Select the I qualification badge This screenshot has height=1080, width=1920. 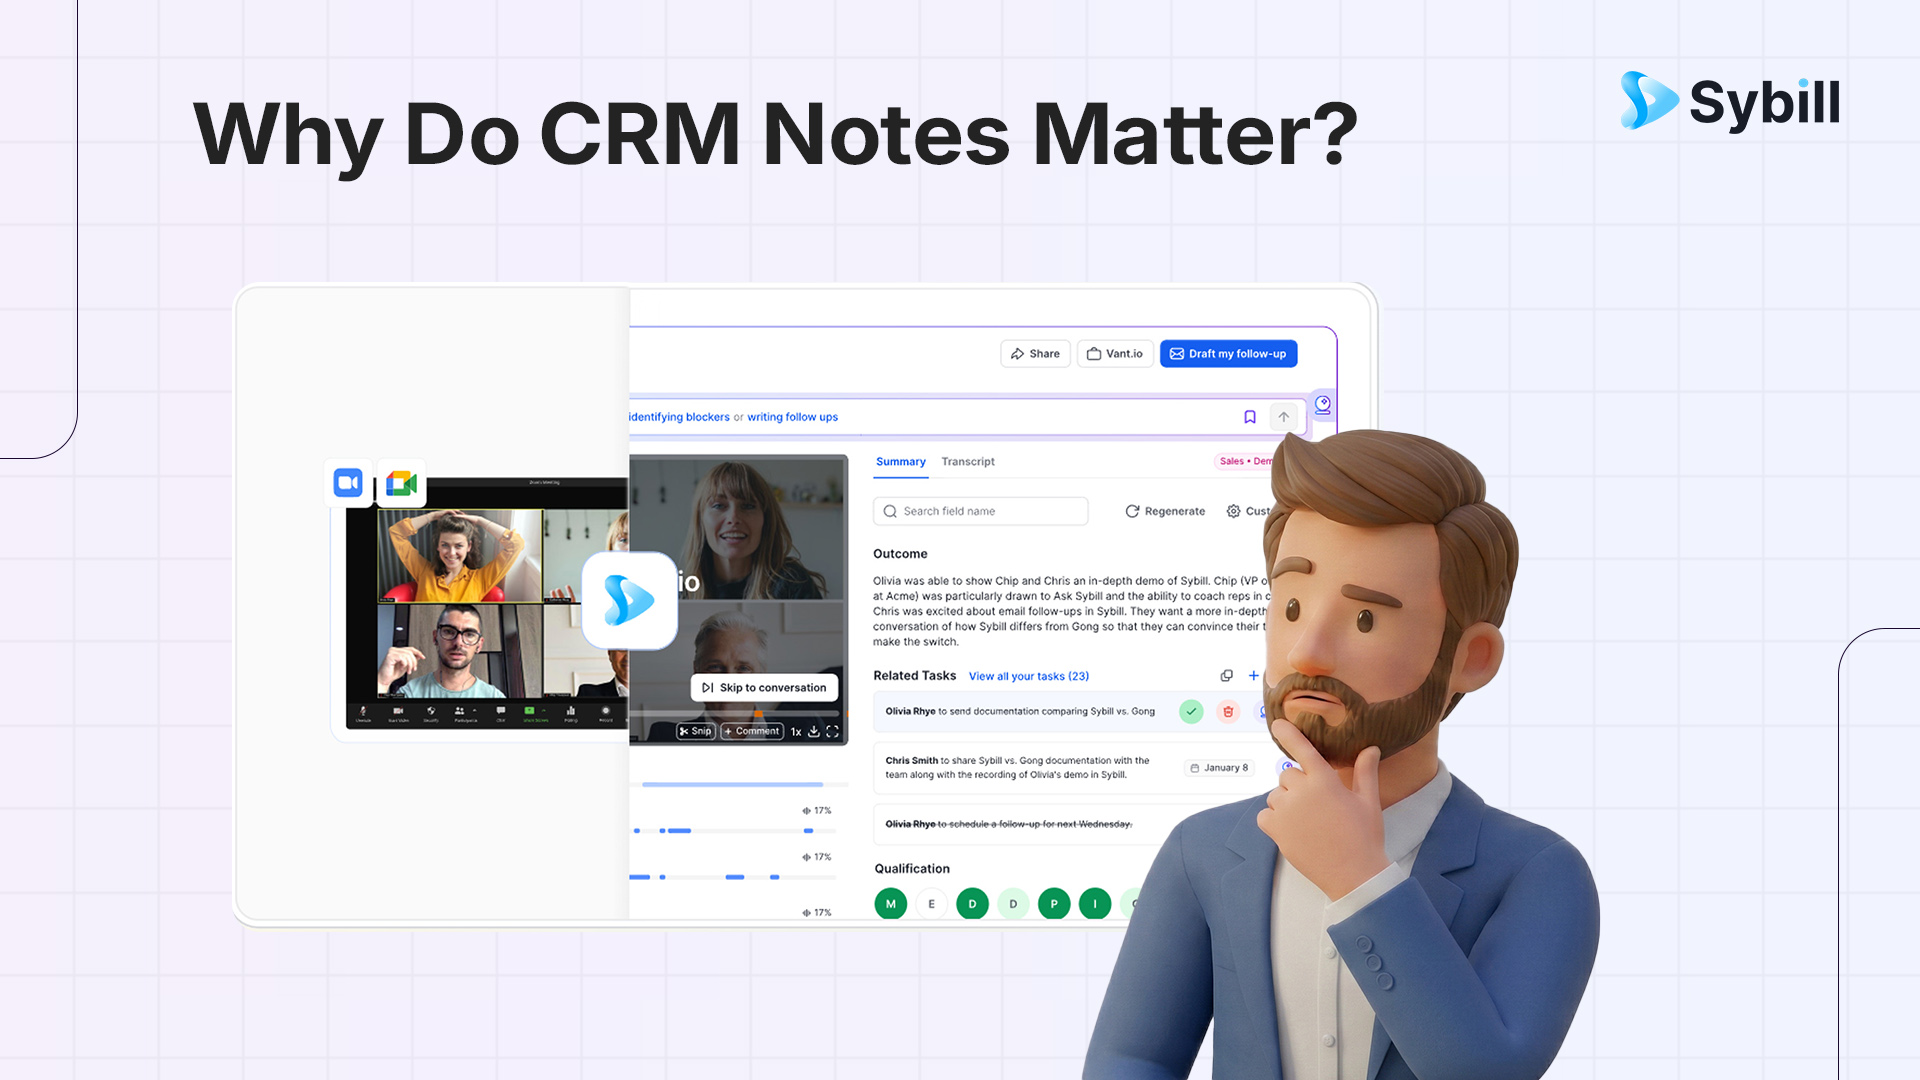click(1095, 904)
